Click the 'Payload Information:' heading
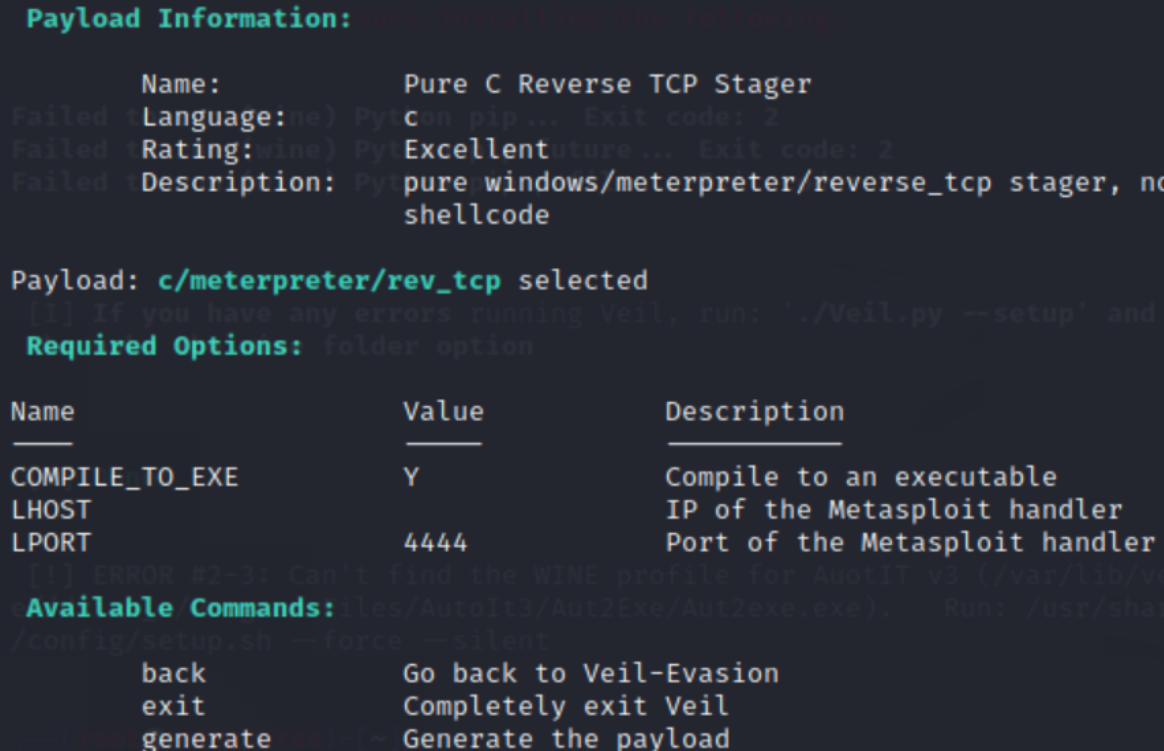 189,19
